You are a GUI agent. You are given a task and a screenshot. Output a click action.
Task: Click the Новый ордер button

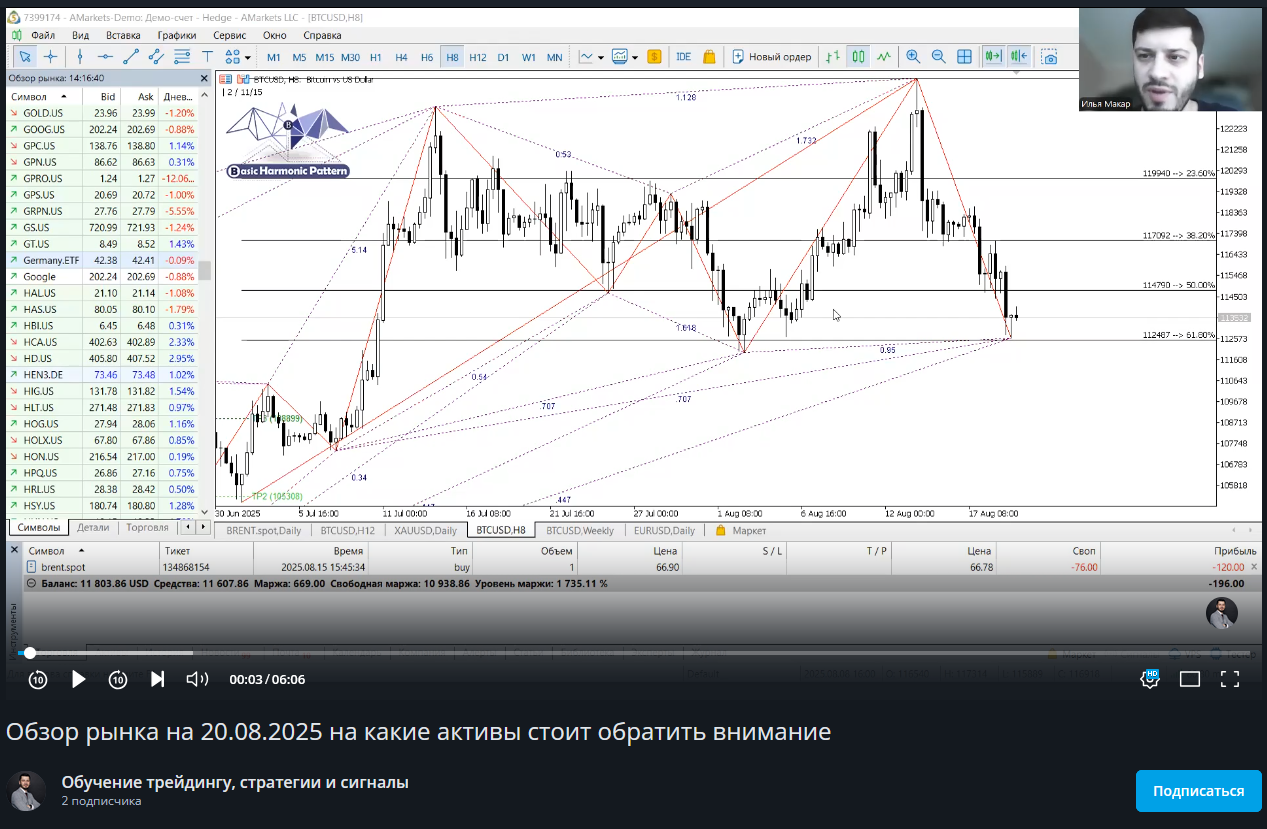770,57
